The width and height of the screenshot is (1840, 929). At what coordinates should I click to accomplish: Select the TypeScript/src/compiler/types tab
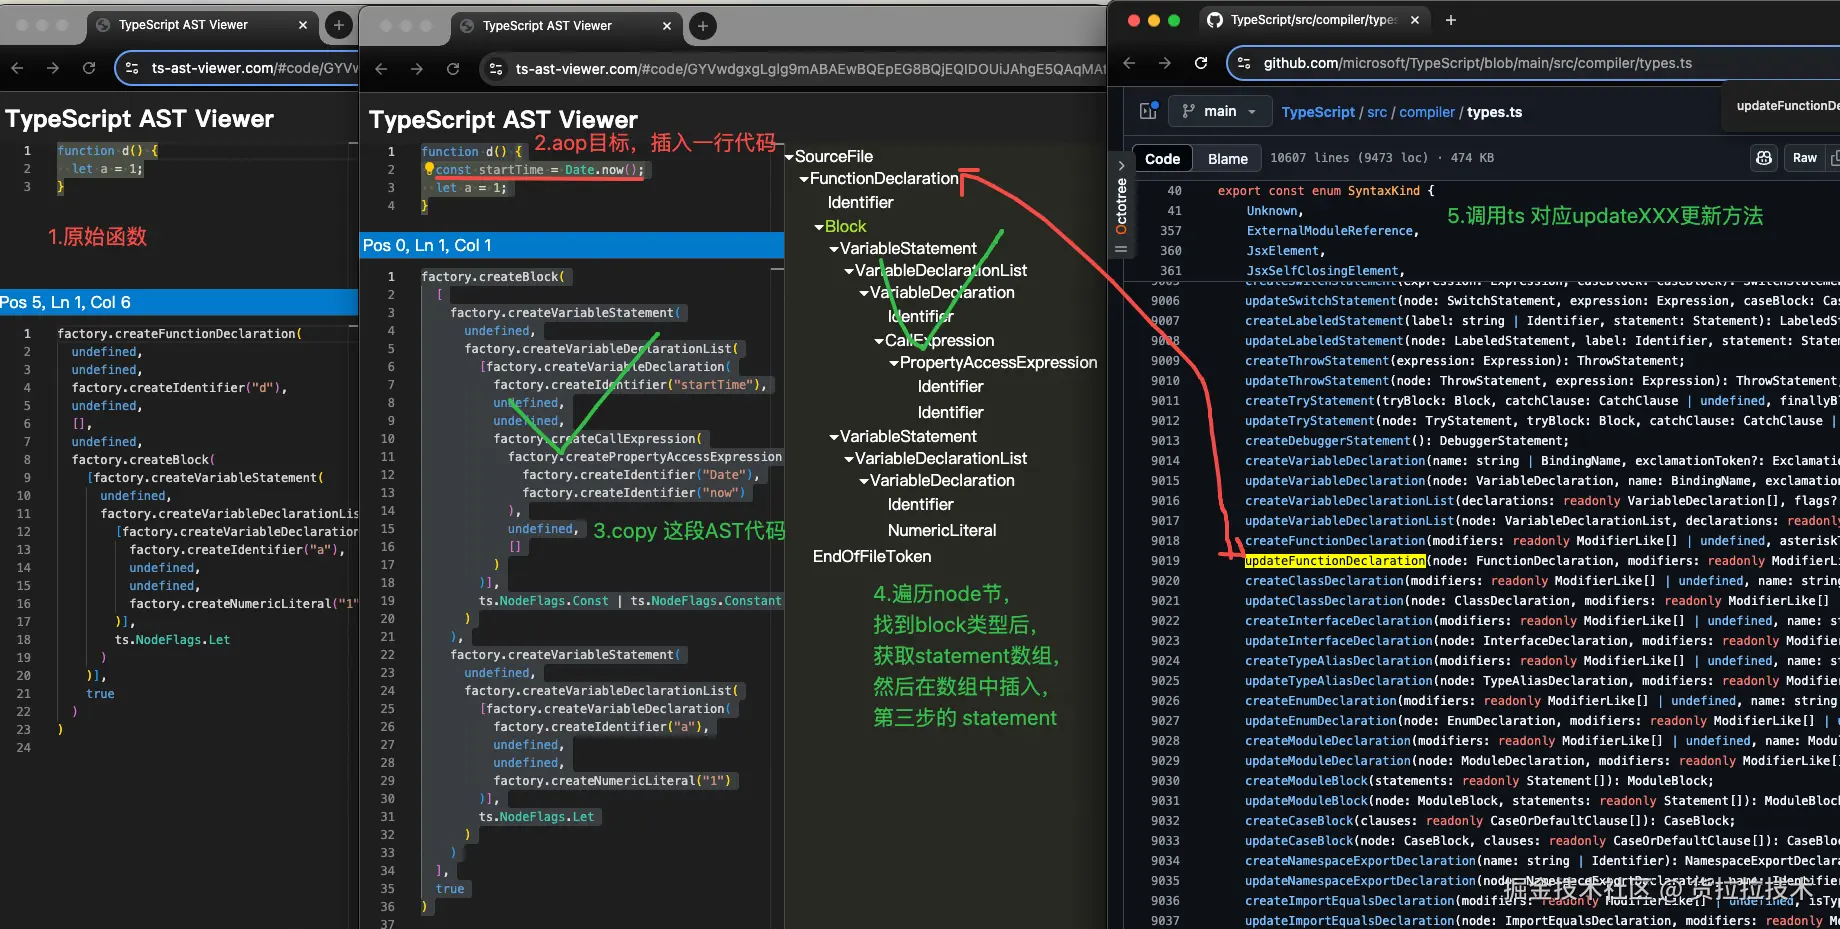pos(1314,20)
